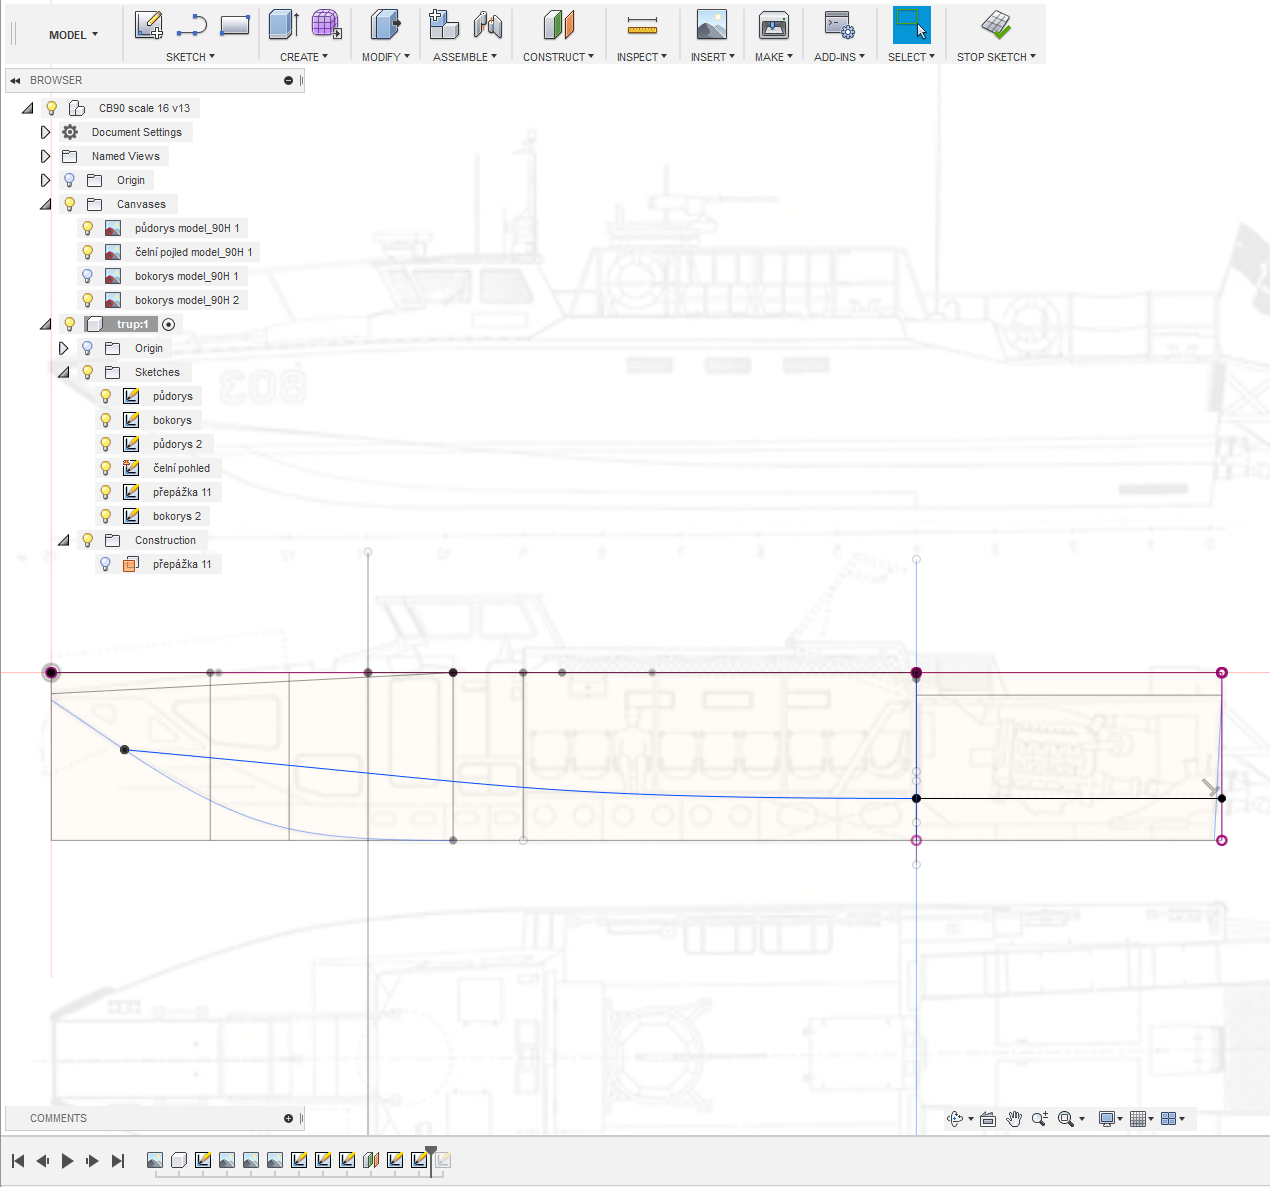Image resolution: width=1270 pixels, height=1187 pixels.
Task: Select the Extrude tool icon
Action: point(284,25)
